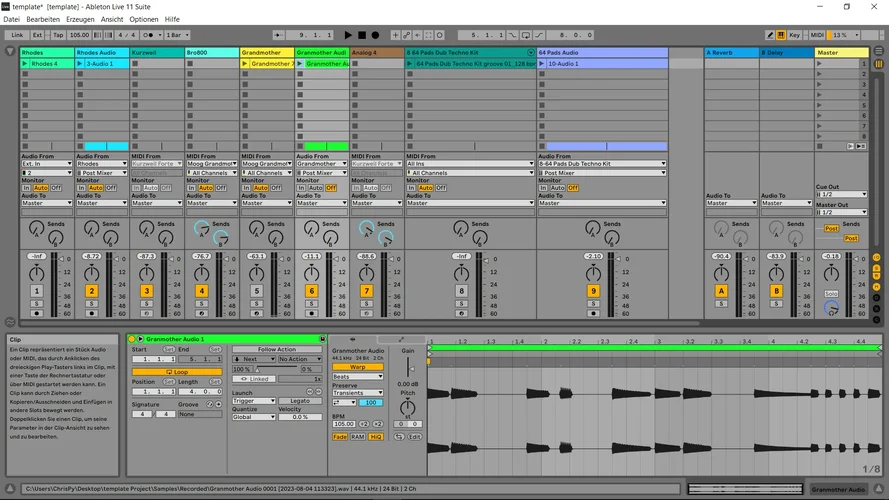Arm the Rhodes Audio track for recording
Viewport: 889px width, 500px height.
coord(91,313)
